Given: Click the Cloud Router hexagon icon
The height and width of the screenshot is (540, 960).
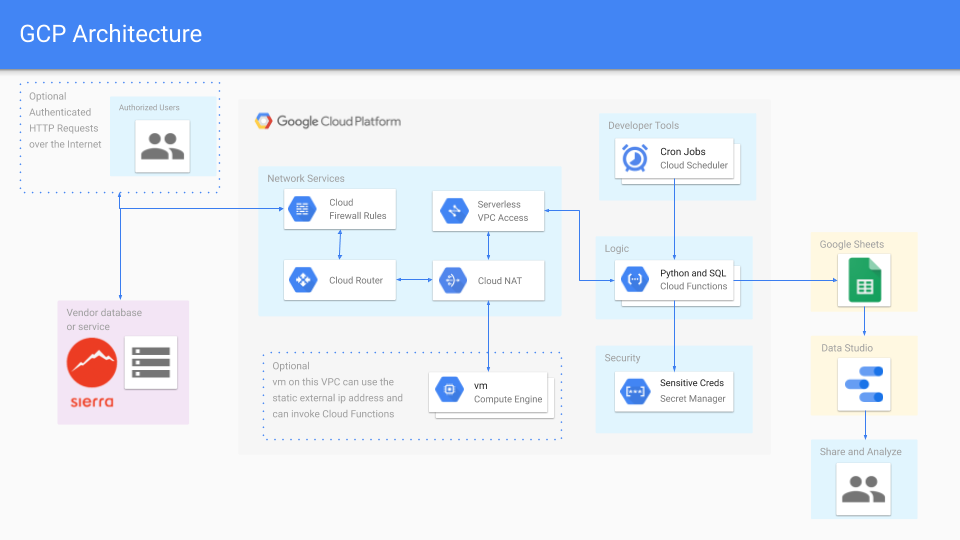Looking at the screenshot, I should [x=303, y=280].
